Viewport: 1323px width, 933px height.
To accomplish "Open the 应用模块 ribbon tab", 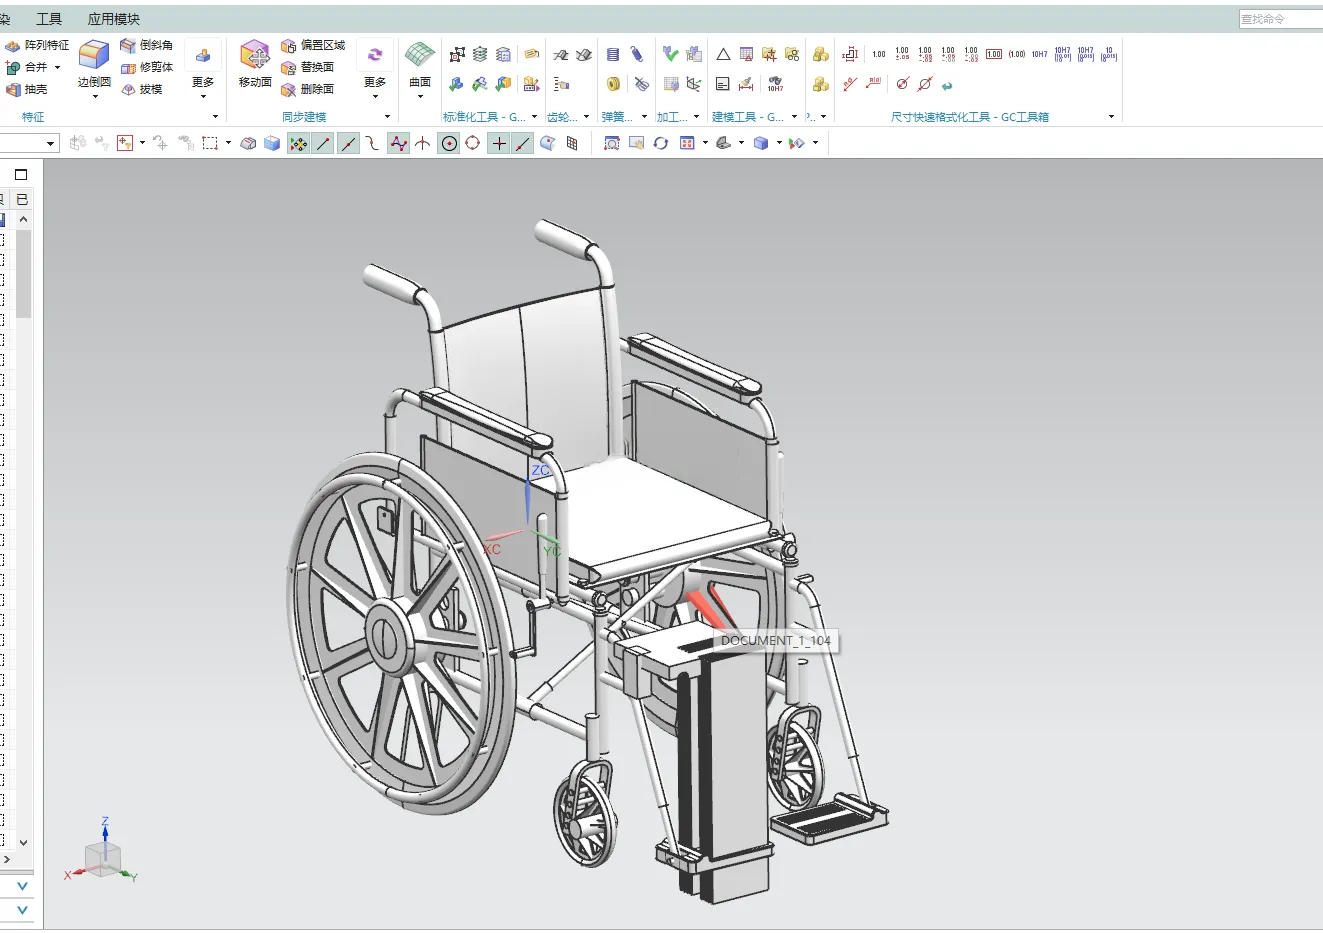I will tap(114, 19).
